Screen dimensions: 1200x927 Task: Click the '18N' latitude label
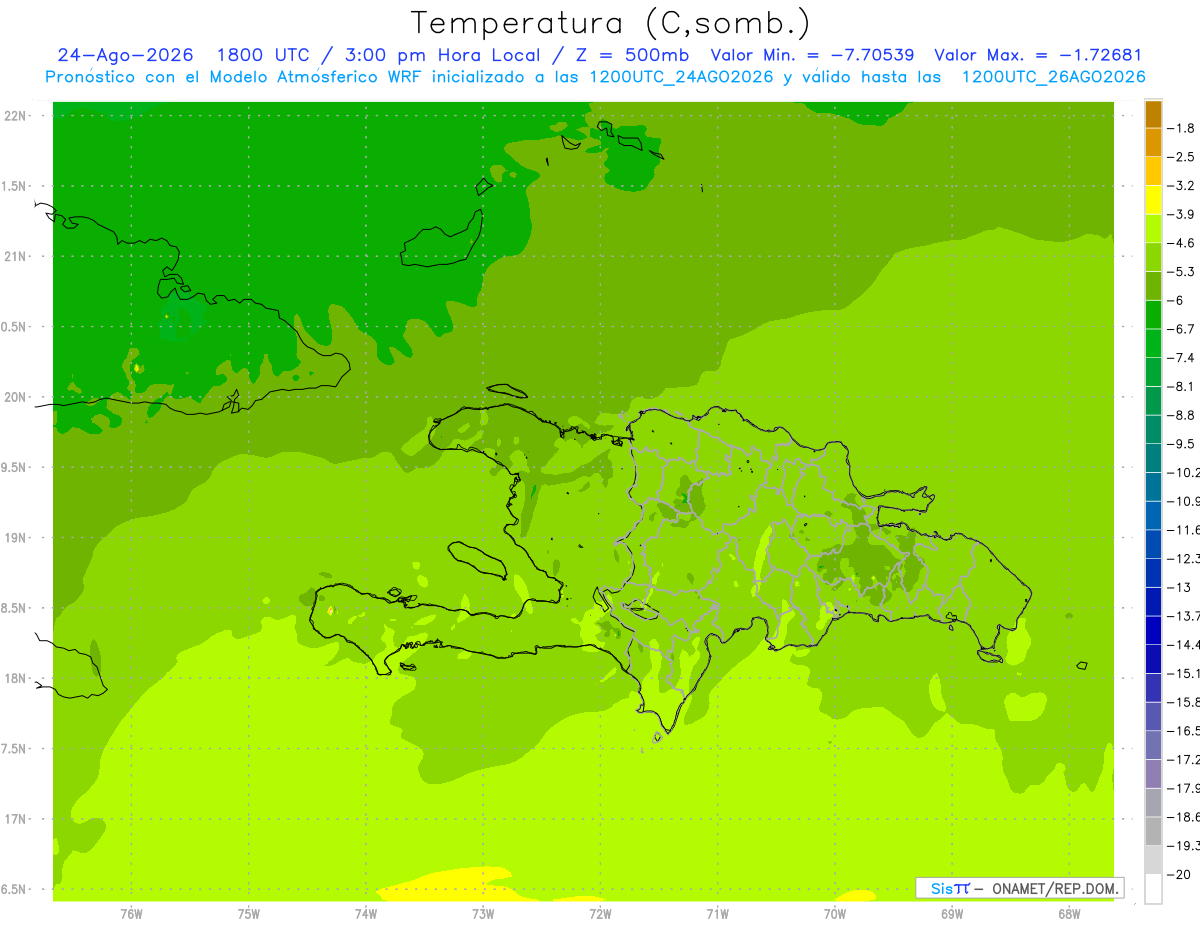15,678
